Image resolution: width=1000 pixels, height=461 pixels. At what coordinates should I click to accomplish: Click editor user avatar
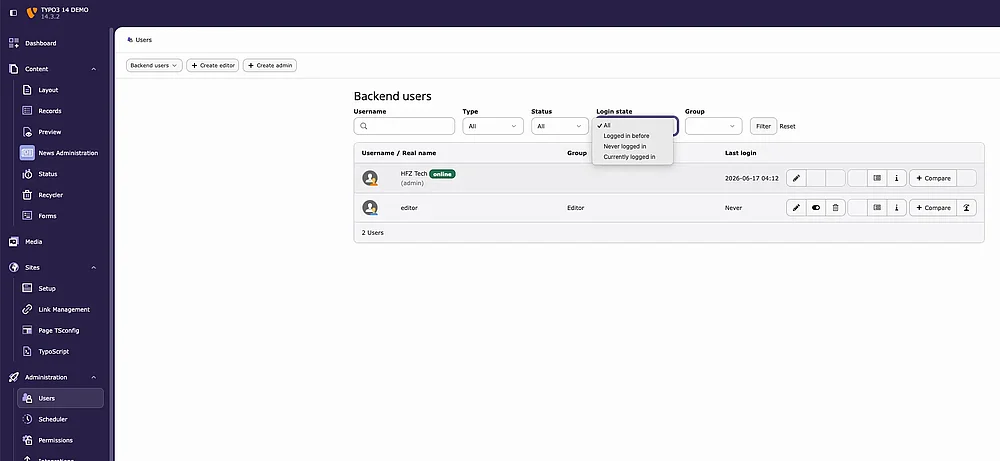pyautogui.click(x=370, y=208)
